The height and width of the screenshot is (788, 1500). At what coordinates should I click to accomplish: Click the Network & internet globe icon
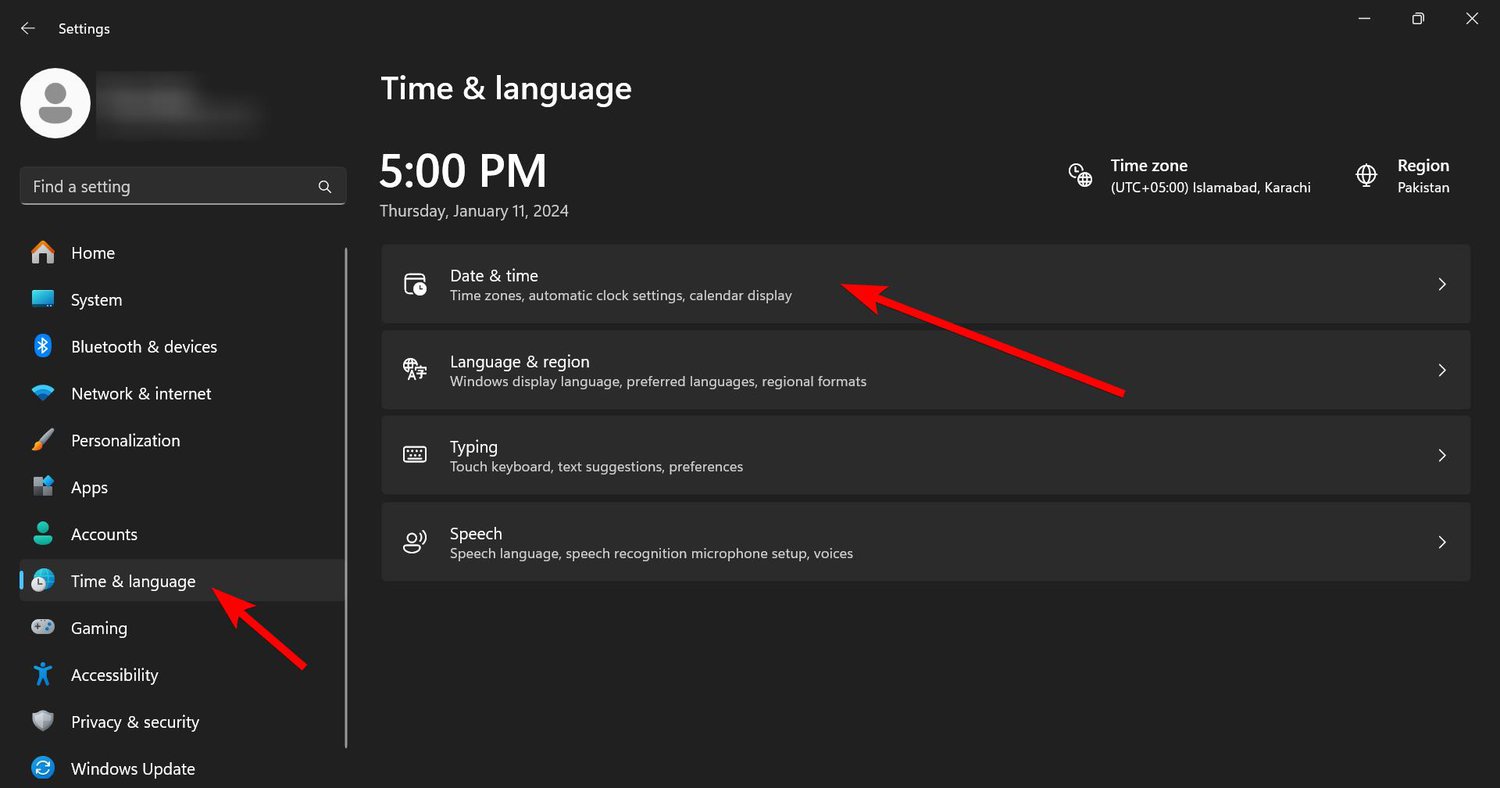click(x=43, y=393)
